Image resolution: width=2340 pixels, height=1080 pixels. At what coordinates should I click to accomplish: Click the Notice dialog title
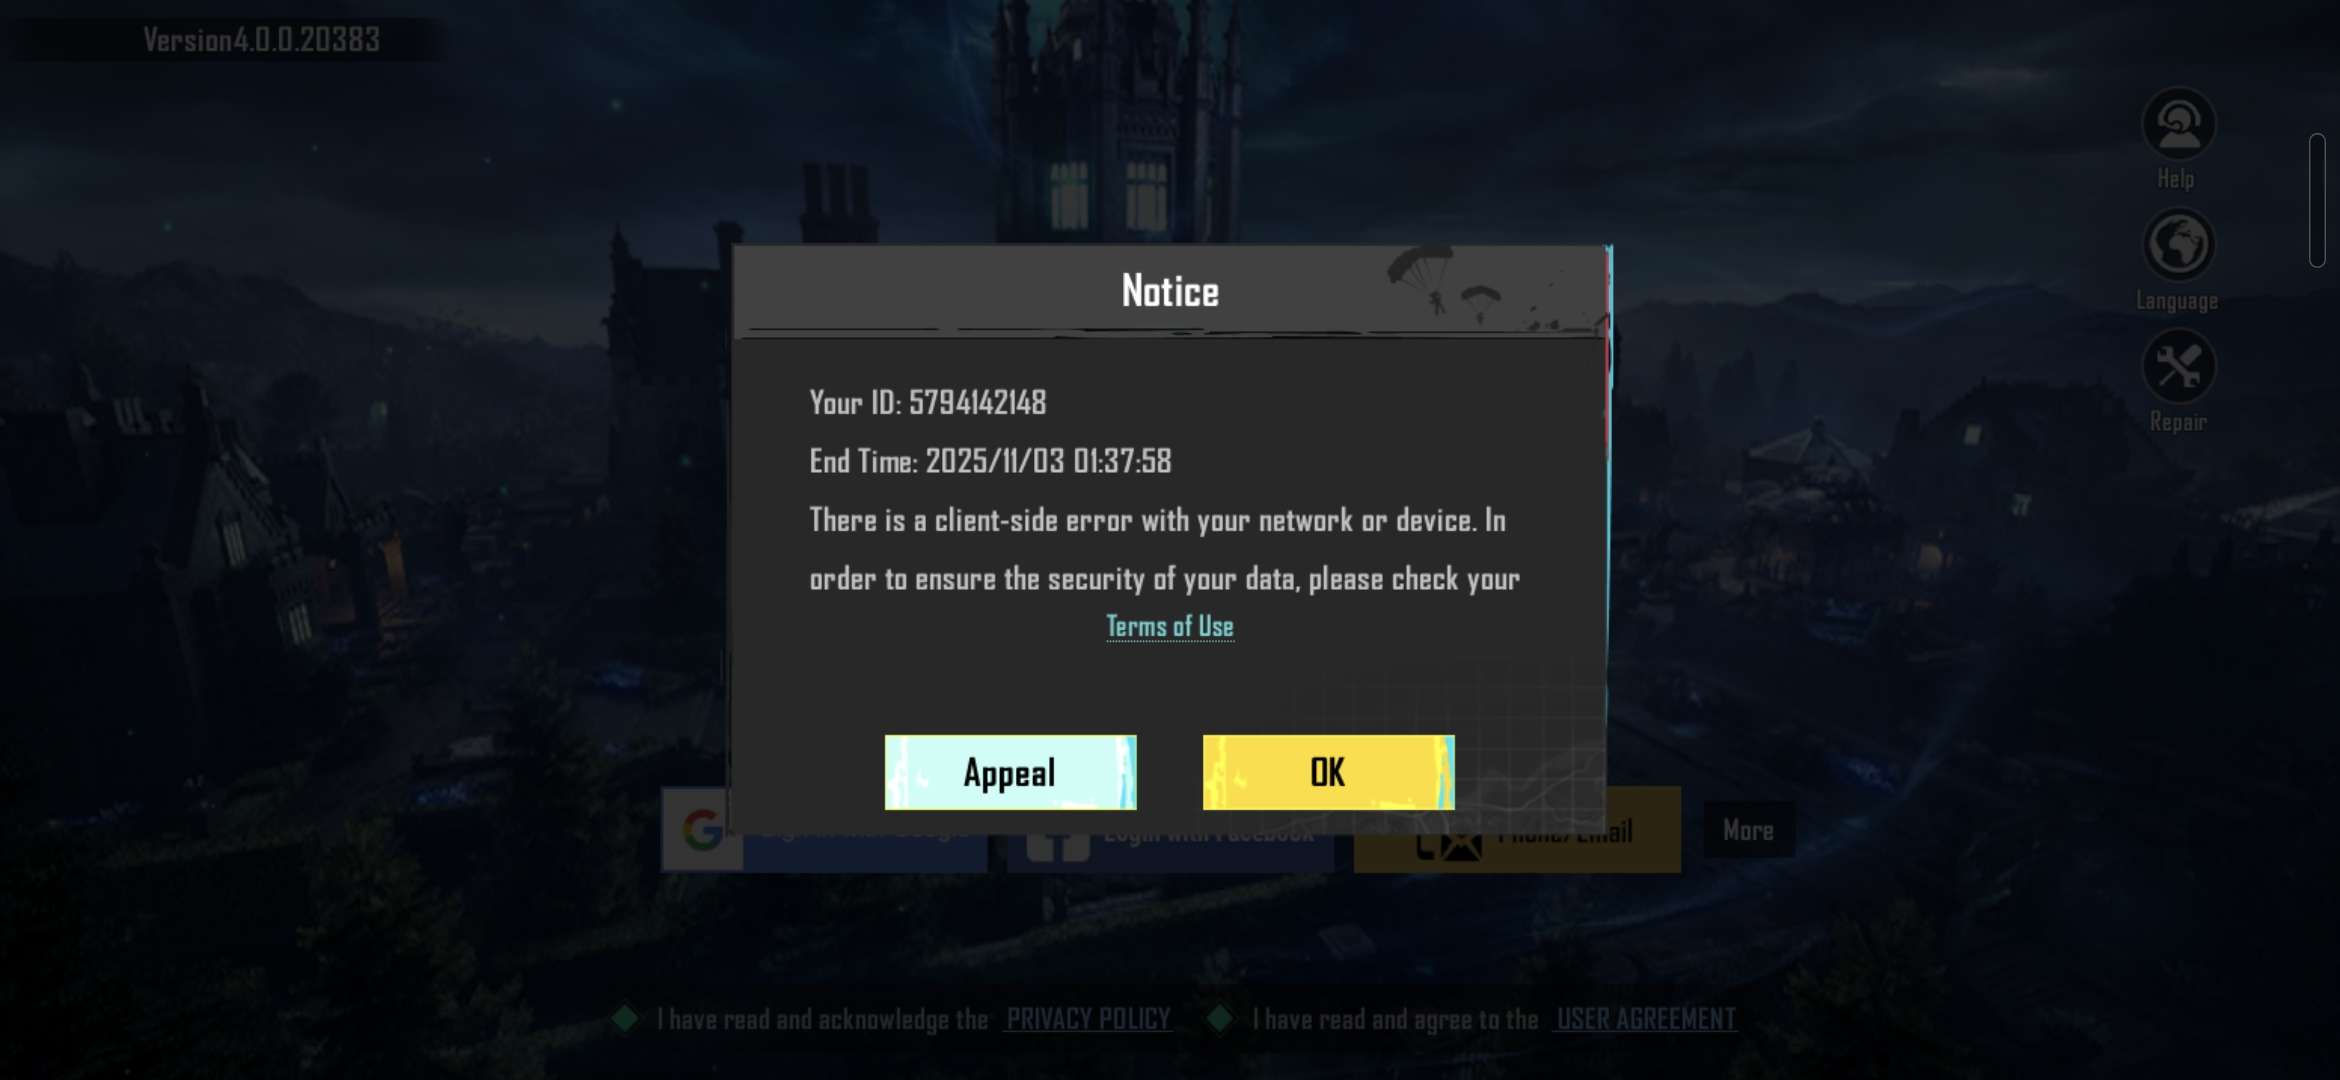pos(1170,291)
